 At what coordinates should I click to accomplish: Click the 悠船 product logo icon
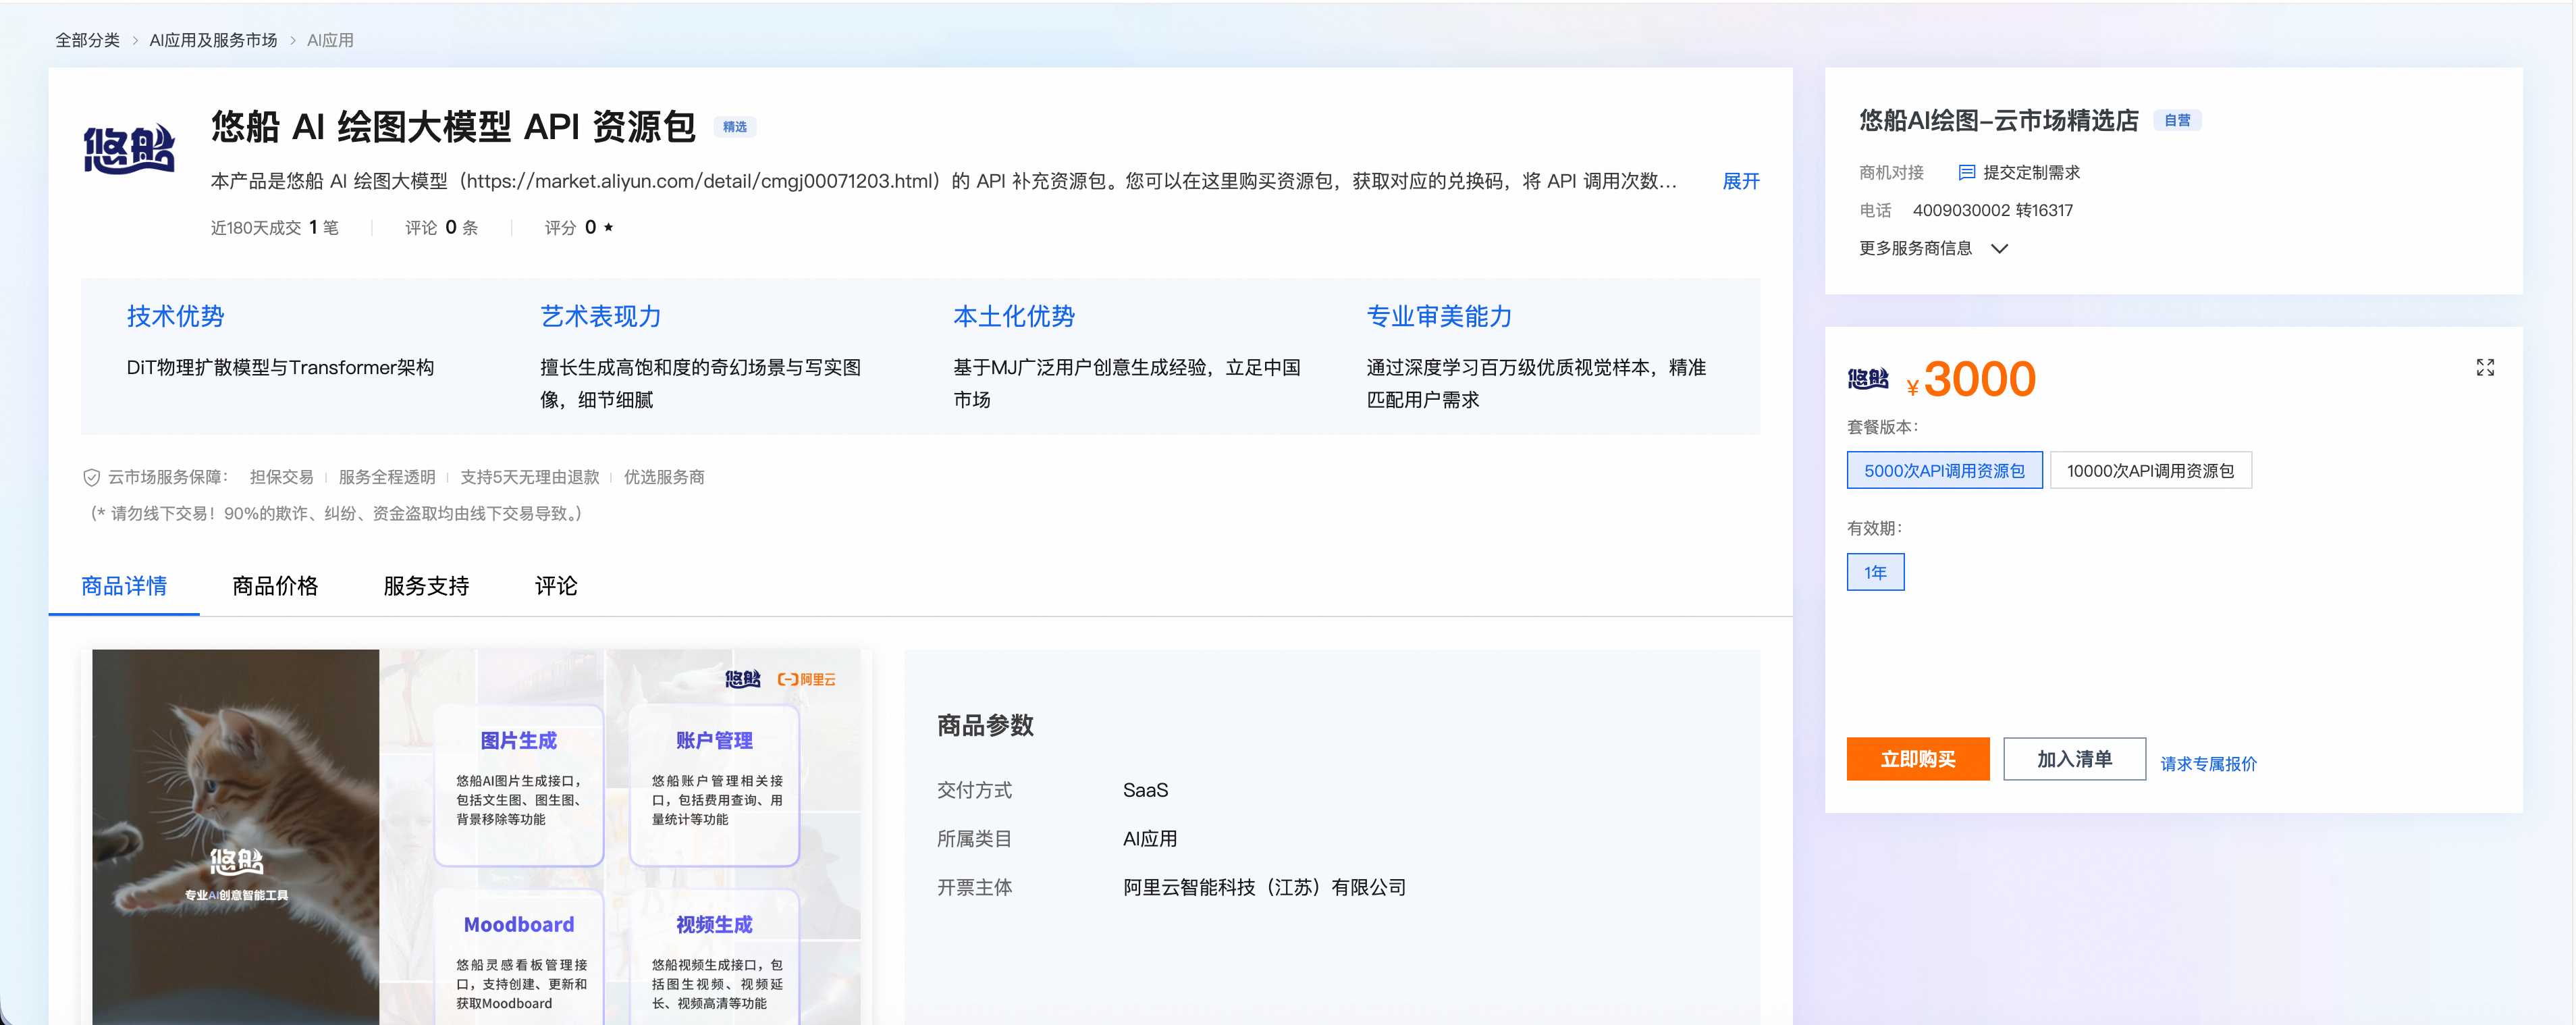click(129, 150)
